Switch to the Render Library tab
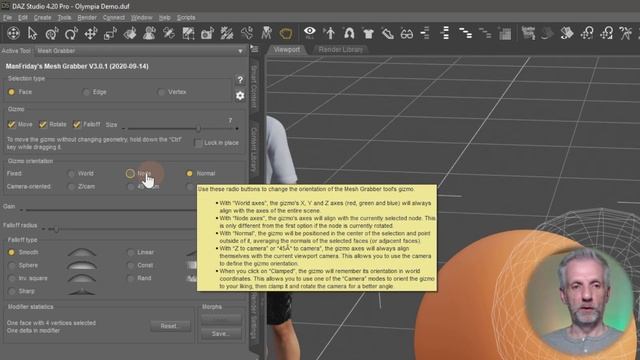The width and height of the screenshot is (640, 360). [x=341, y=49]
